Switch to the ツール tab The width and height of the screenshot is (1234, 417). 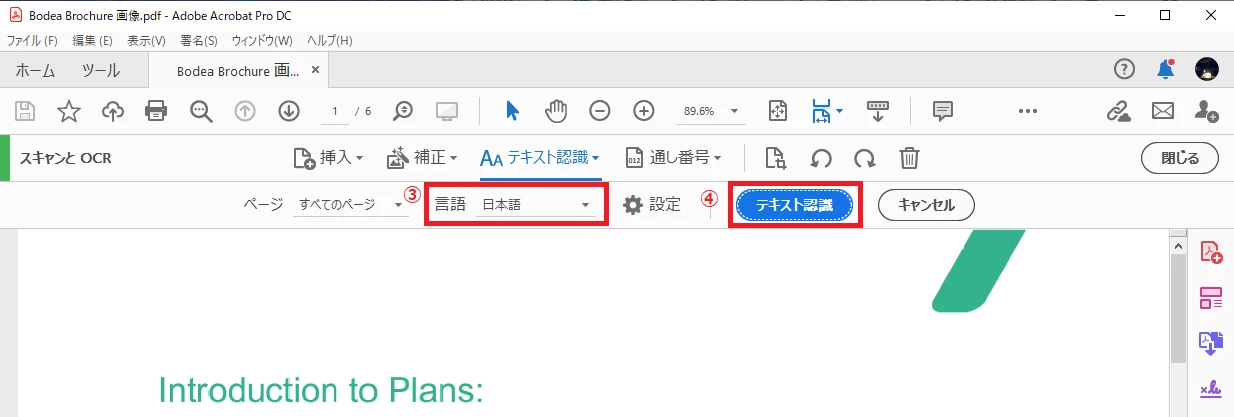coord(100,70)
